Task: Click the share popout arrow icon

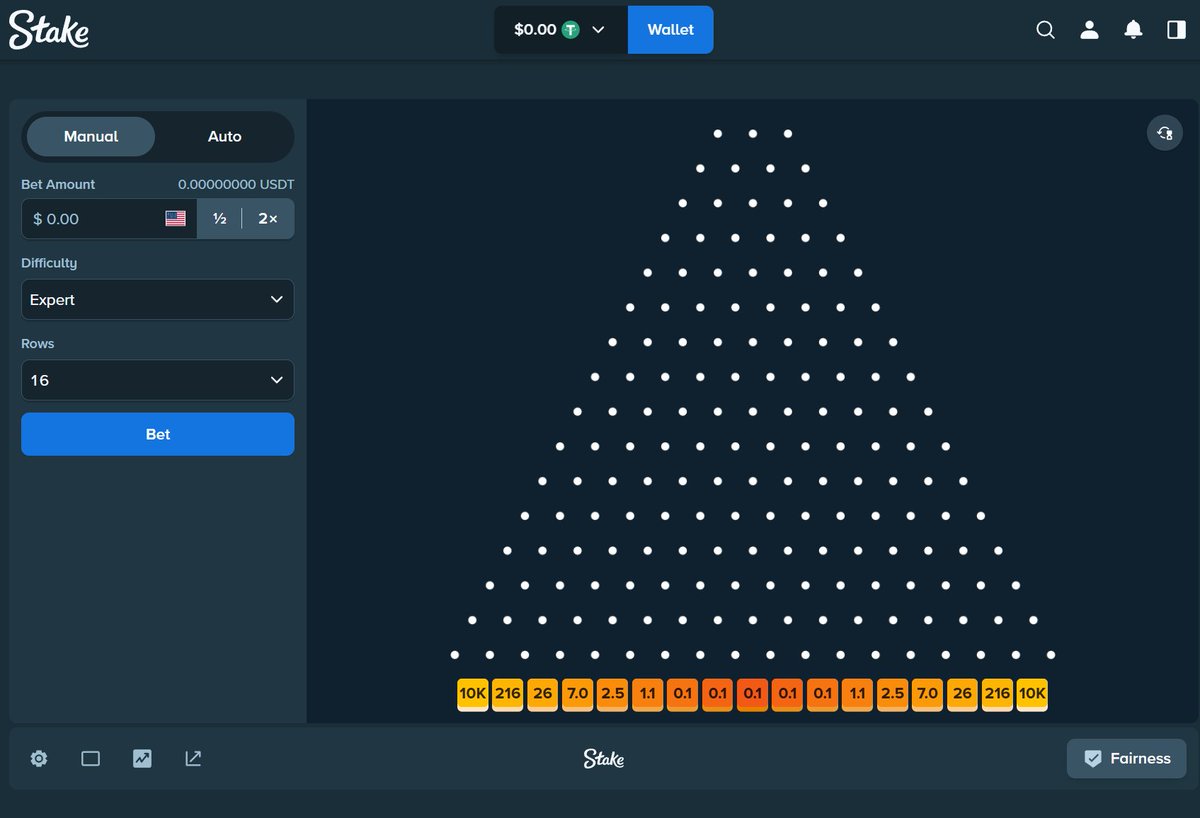Action: pos(193,759)
